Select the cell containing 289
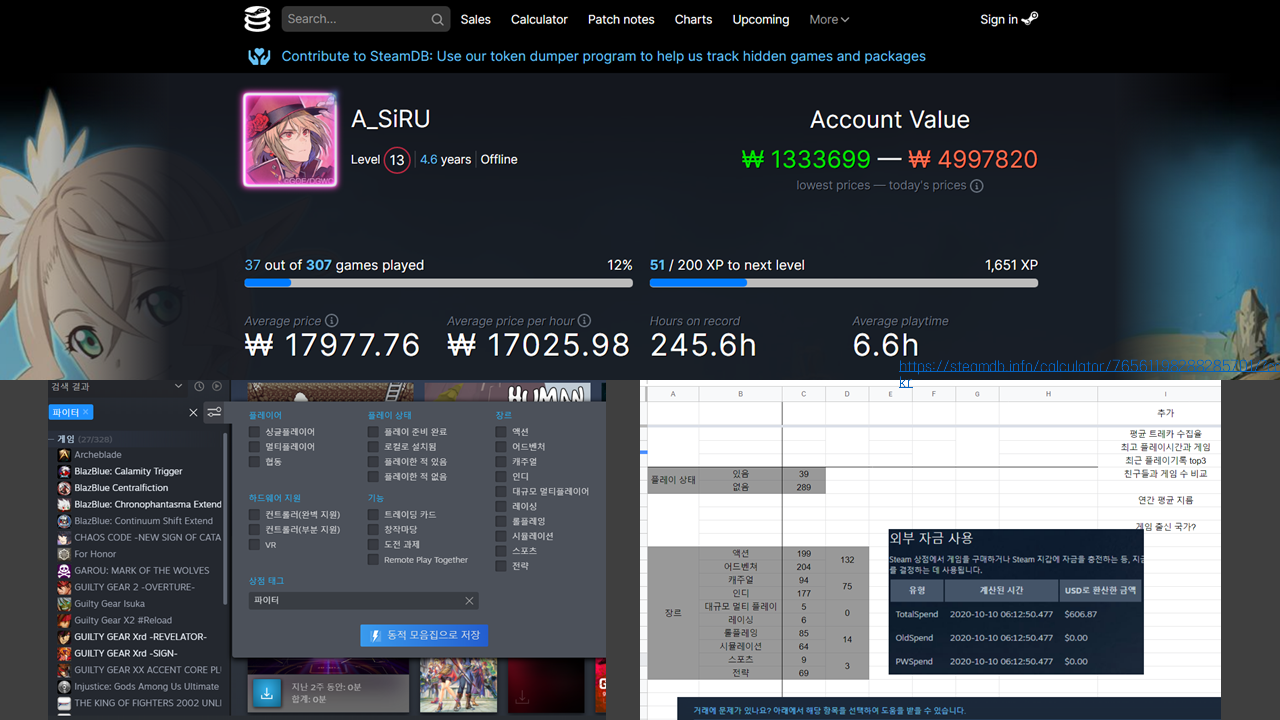 pos(803,487)
